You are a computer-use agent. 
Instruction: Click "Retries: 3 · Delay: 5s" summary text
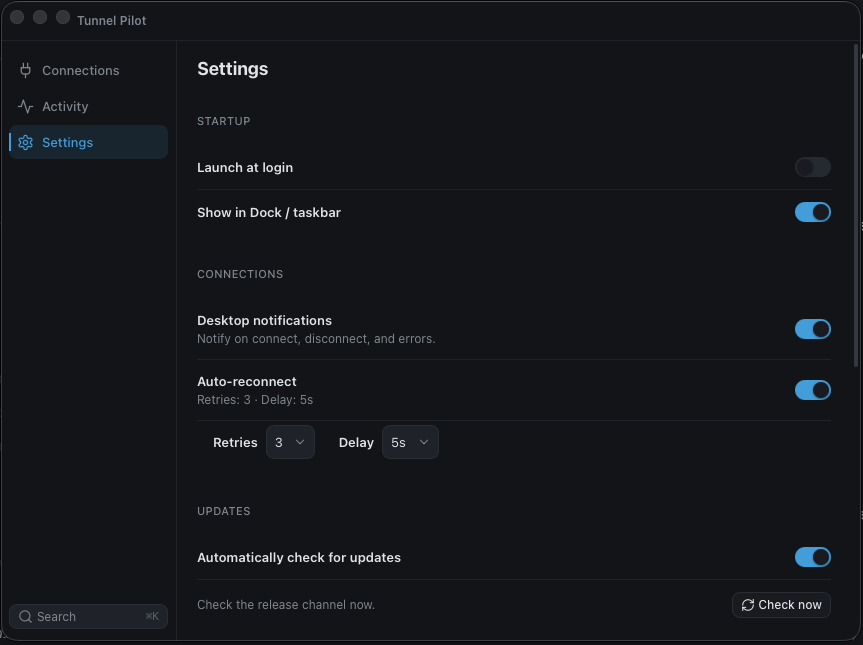coord(255,400)
